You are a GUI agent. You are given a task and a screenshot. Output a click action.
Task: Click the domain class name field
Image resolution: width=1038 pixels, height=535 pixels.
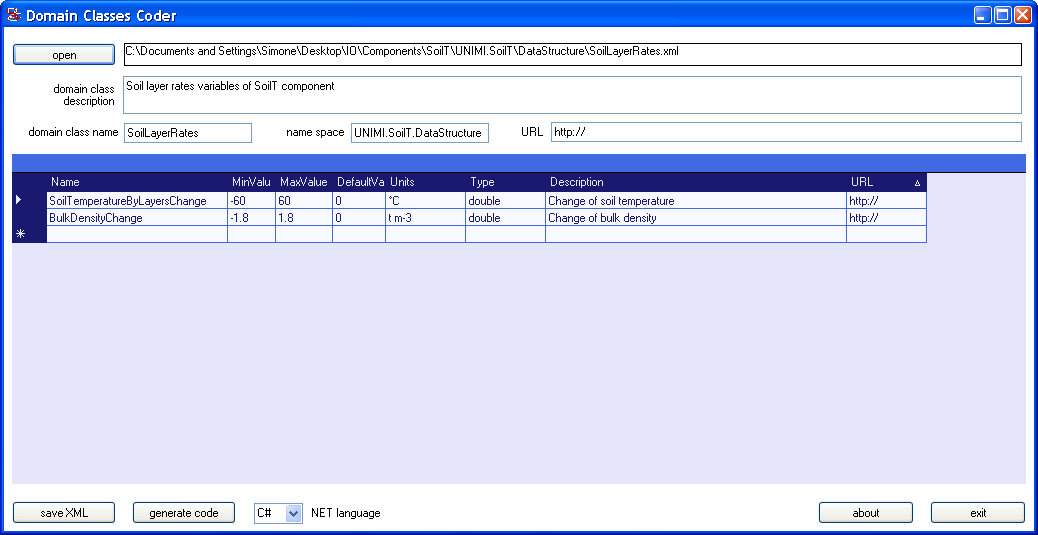pos(188,132)
